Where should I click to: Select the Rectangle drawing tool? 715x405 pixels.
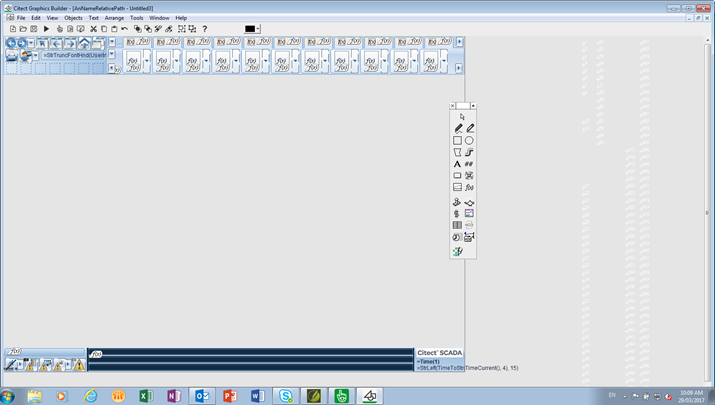(458, 141)
